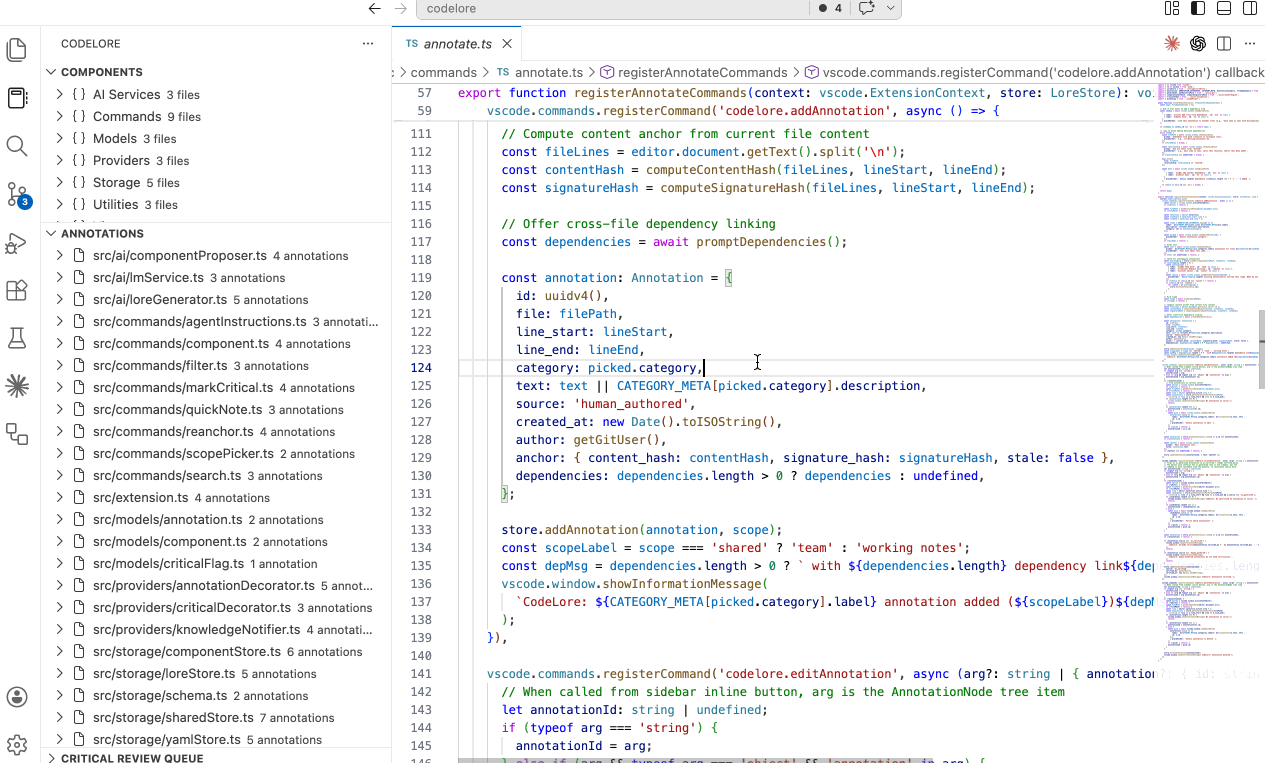Close the annotate.ts tab
The height and width of the screenshot is (763, 1265).
click(x=507, y=44)
